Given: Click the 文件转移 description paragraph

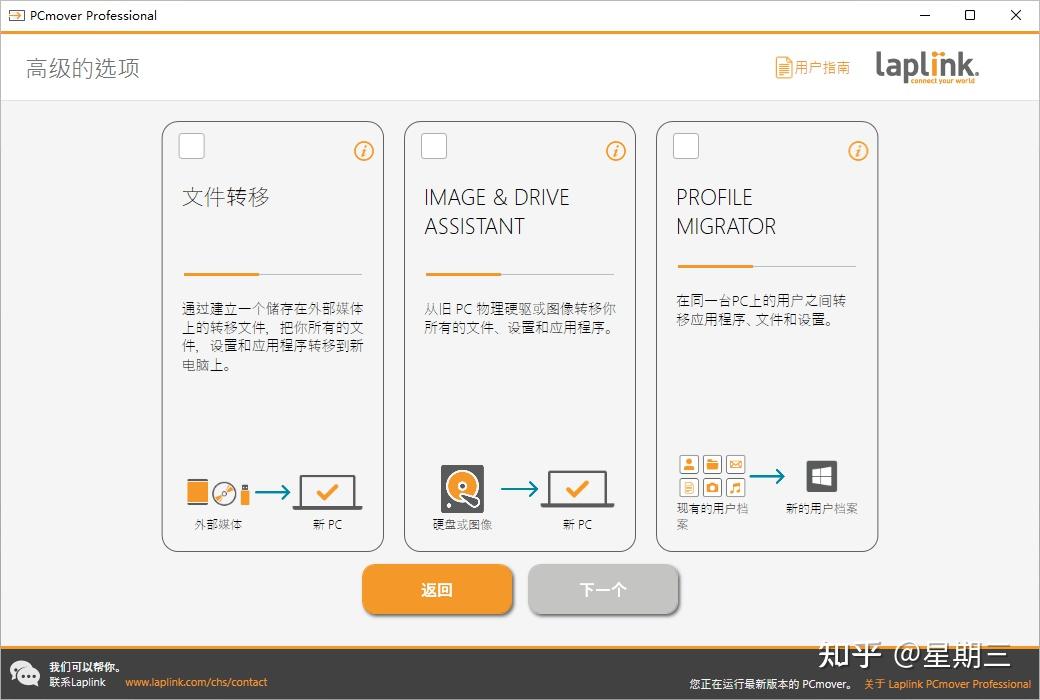Looking at the screenshot, I should pos(273,336).
